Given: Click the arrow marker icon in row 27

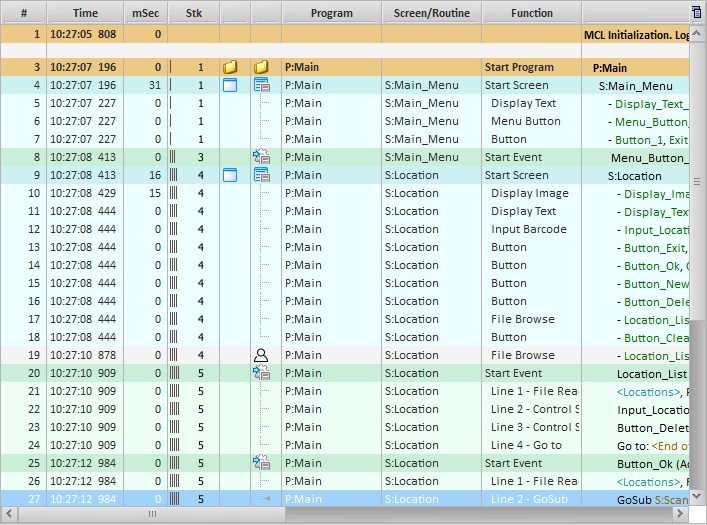Looking at the screenshot, I should pyautogui.click(x=264, y=499).
